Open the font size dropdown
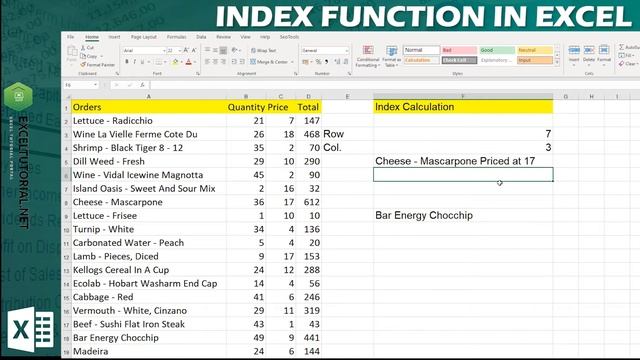640x360 pixels. click(180, 51)
